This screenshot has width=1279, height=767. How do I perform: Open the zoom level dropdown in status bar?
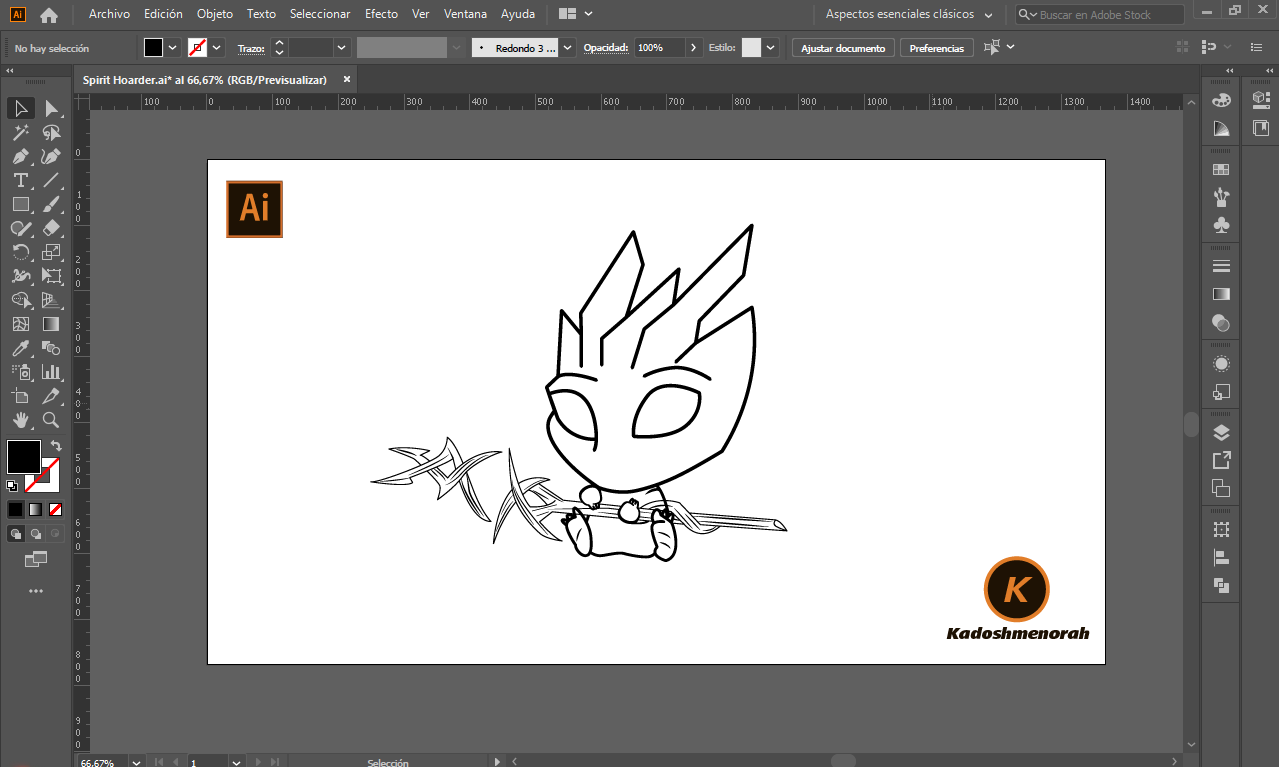pyautogui.click(x=138, y=762)
